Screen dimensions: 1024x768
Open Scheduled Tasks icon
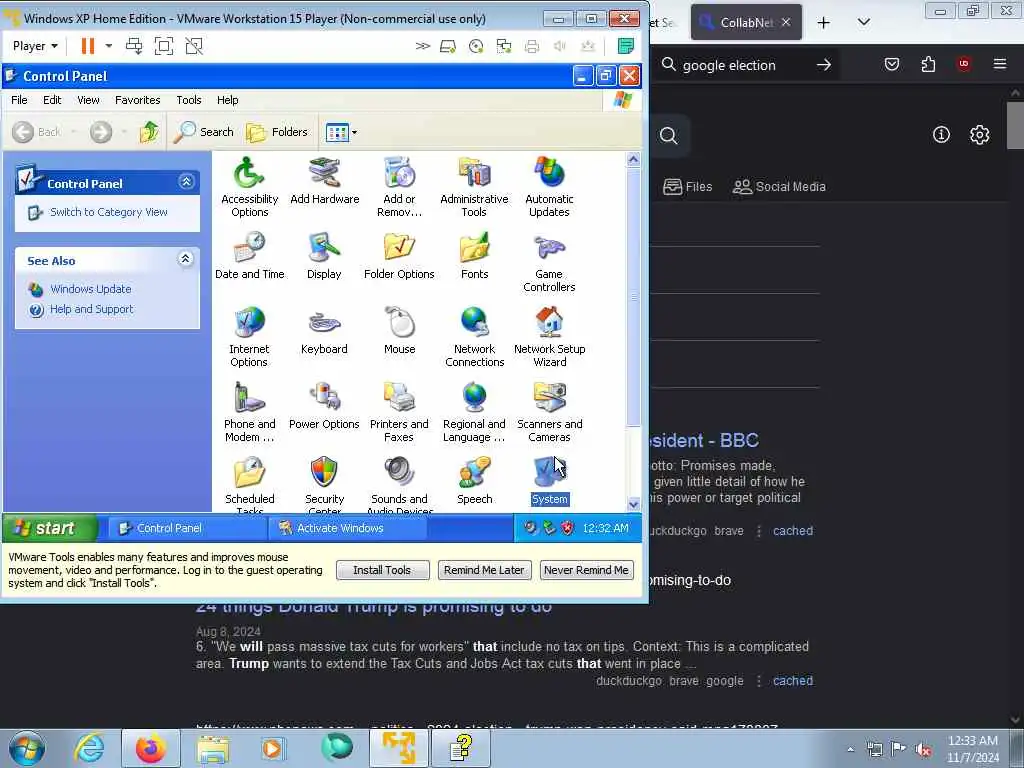[x=249, y=484]
